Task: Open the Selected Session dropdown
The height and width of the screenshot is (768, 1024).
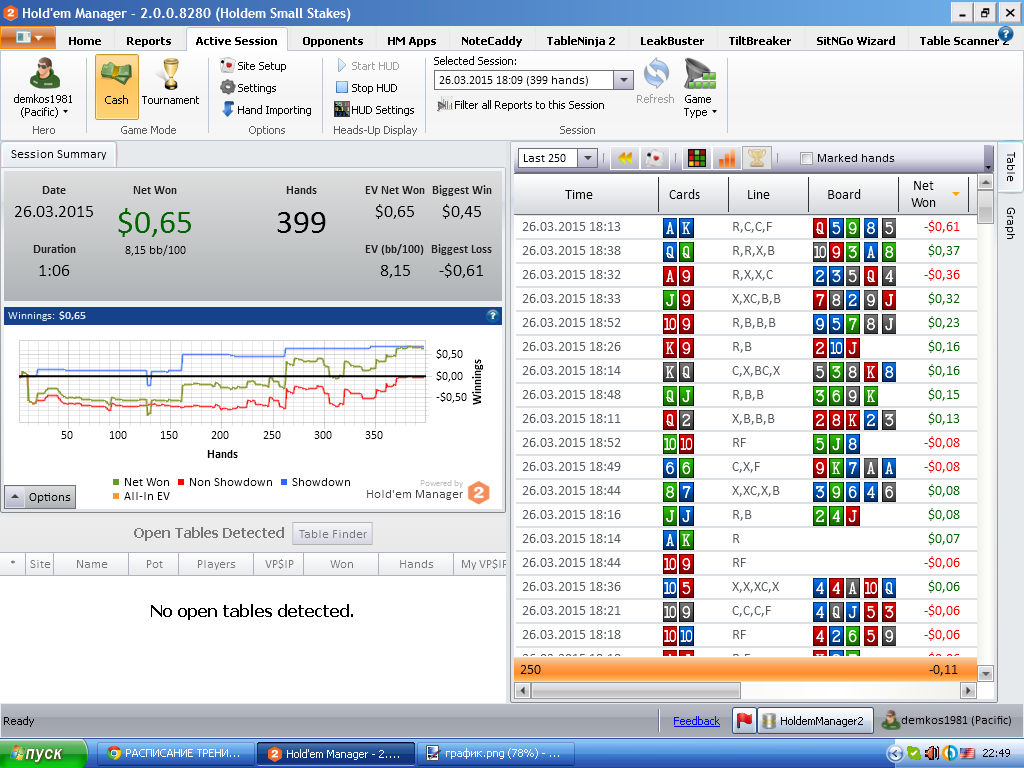Action: pyautogui.click(x=624, y=80)
